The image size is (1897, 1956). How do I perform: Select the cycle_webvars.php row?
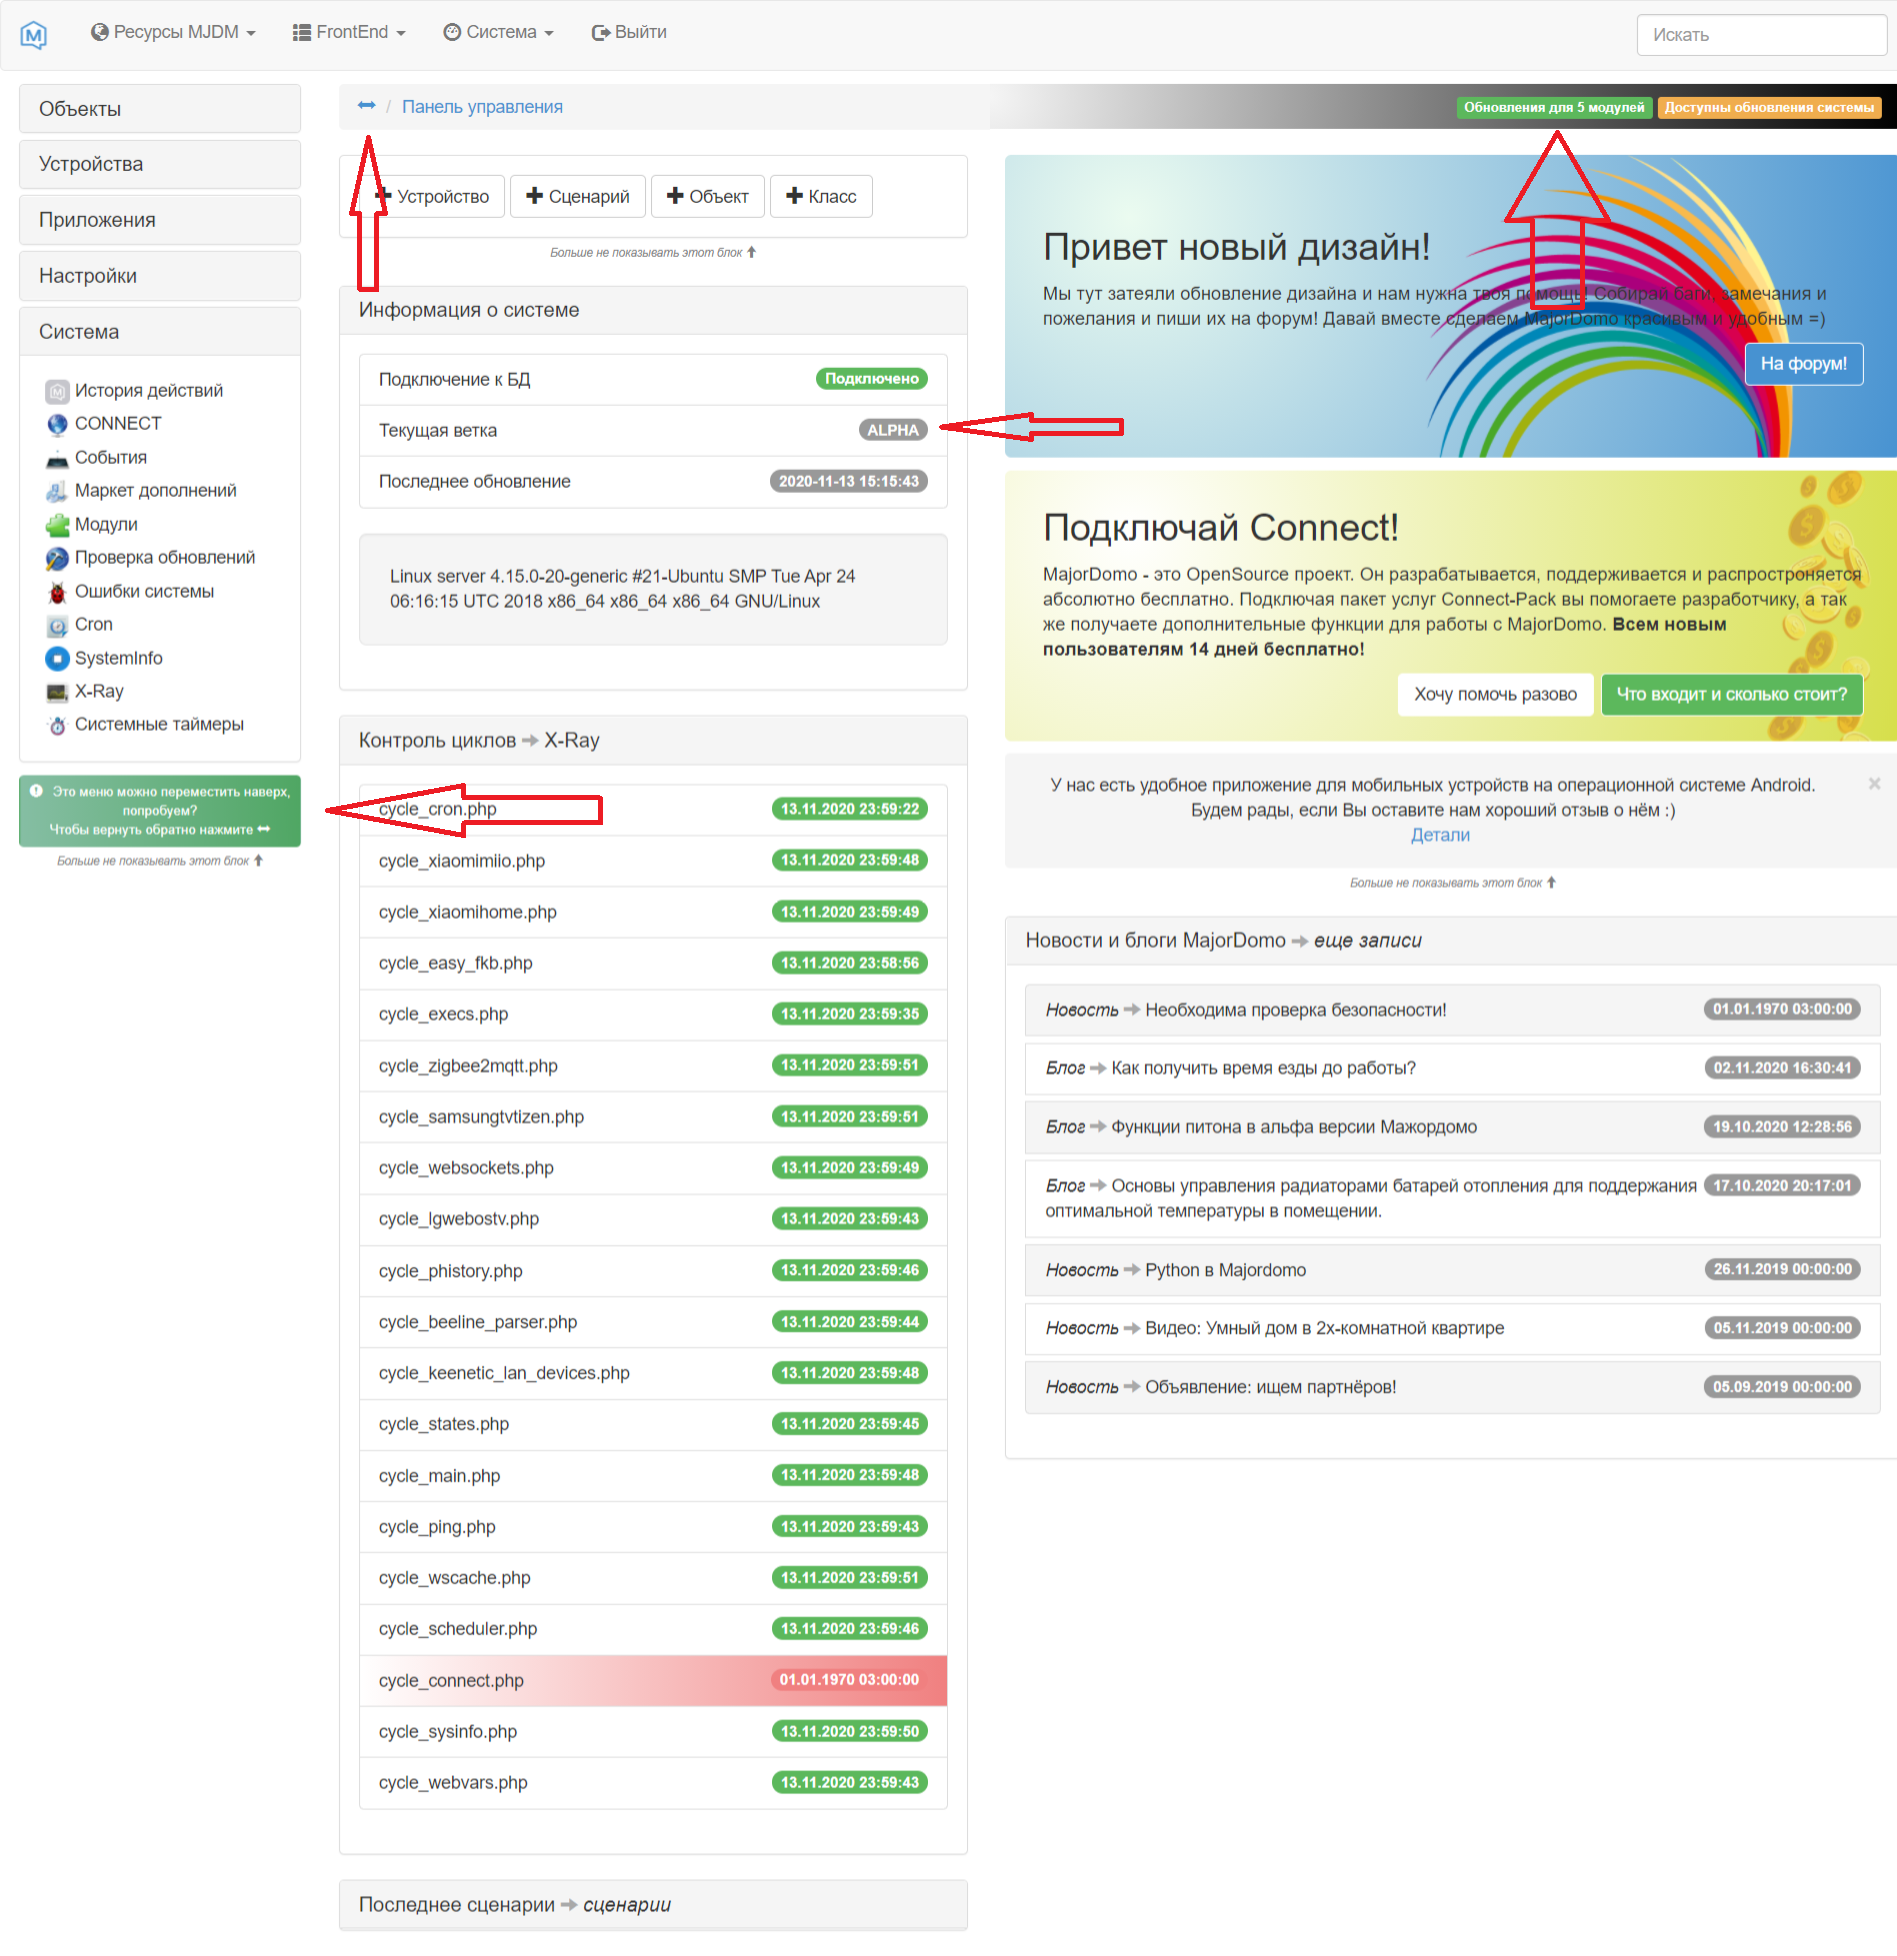click(653, 1783)
